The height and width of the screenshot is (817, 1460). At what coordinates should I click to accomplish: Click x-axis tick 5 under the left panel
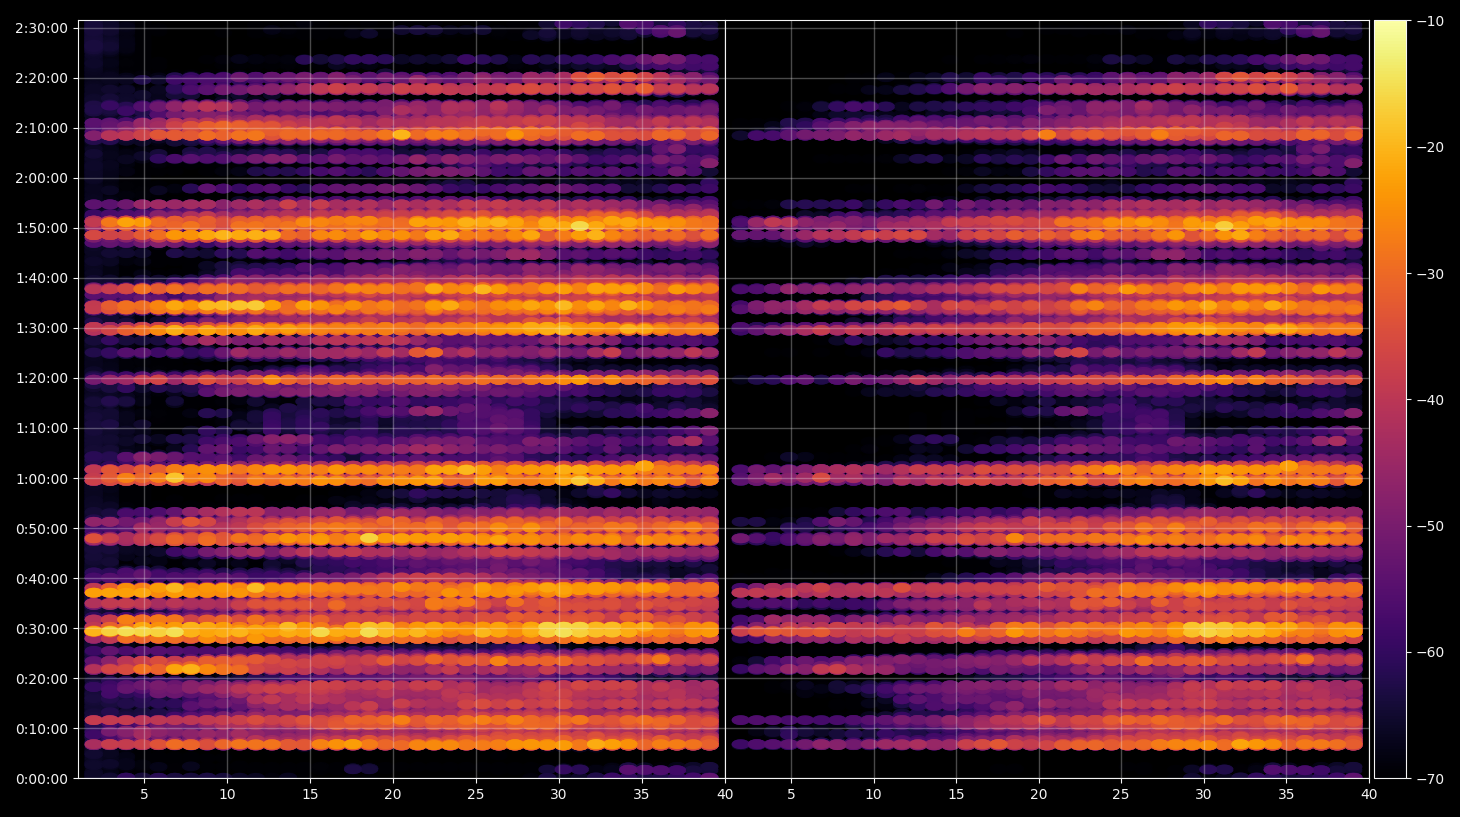(144, 794)
